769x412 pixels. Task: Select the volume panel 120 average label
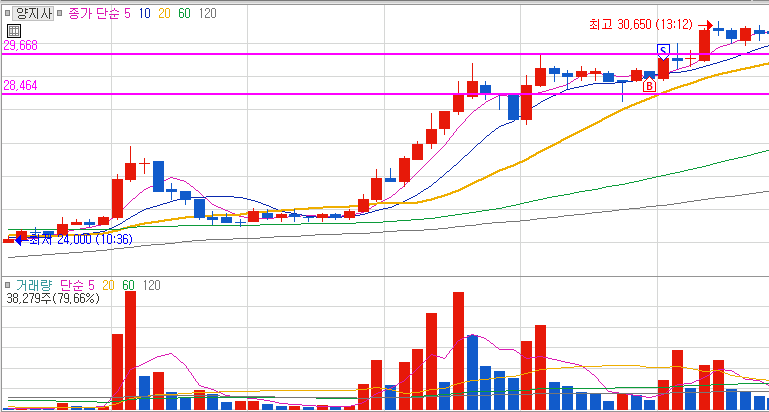pos(152,285)
